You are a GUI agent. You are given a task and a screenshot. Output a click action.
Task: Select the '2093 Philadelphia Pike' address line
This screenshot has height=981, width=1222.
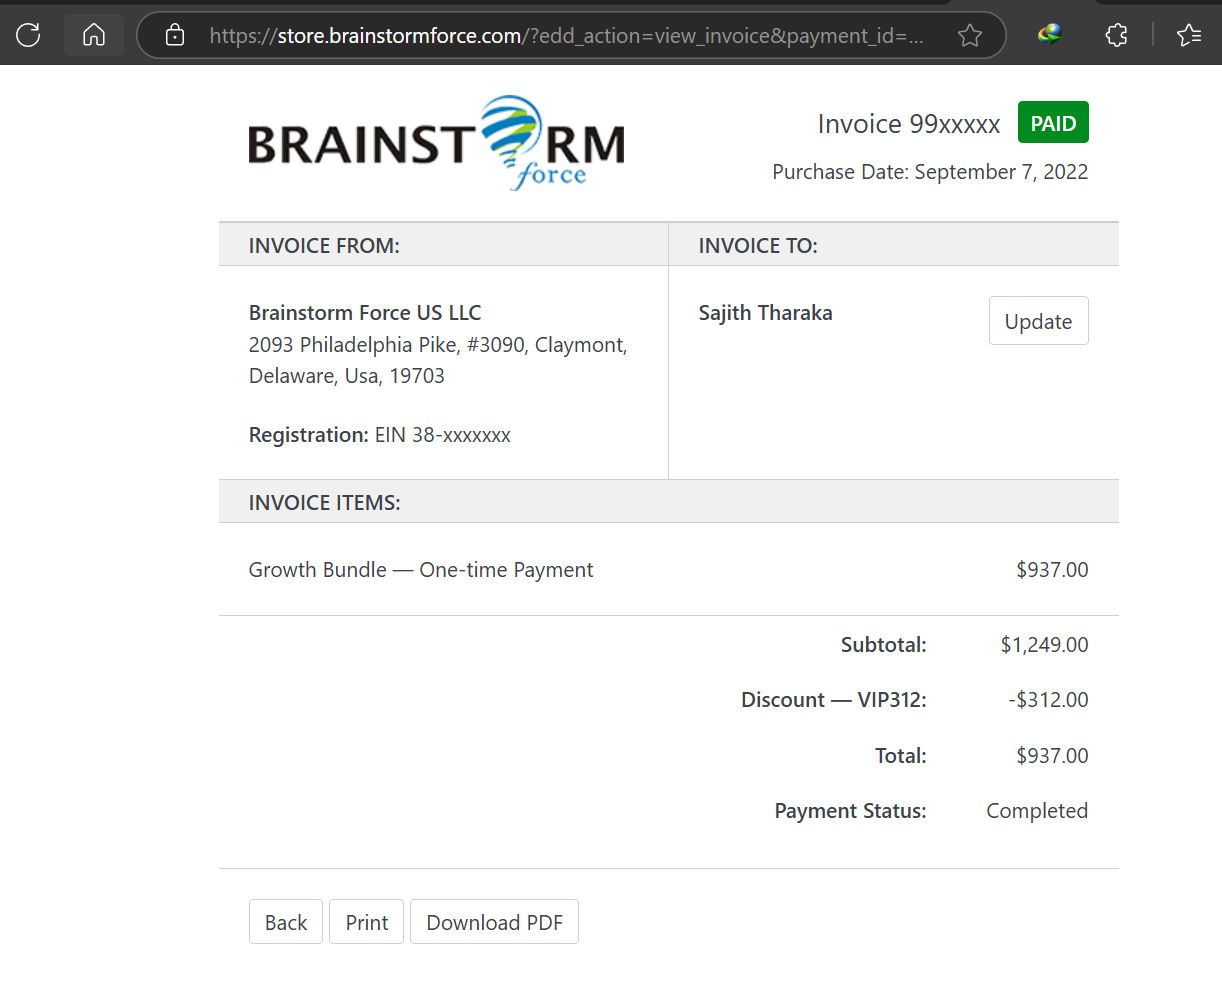(x=438, y=345)
